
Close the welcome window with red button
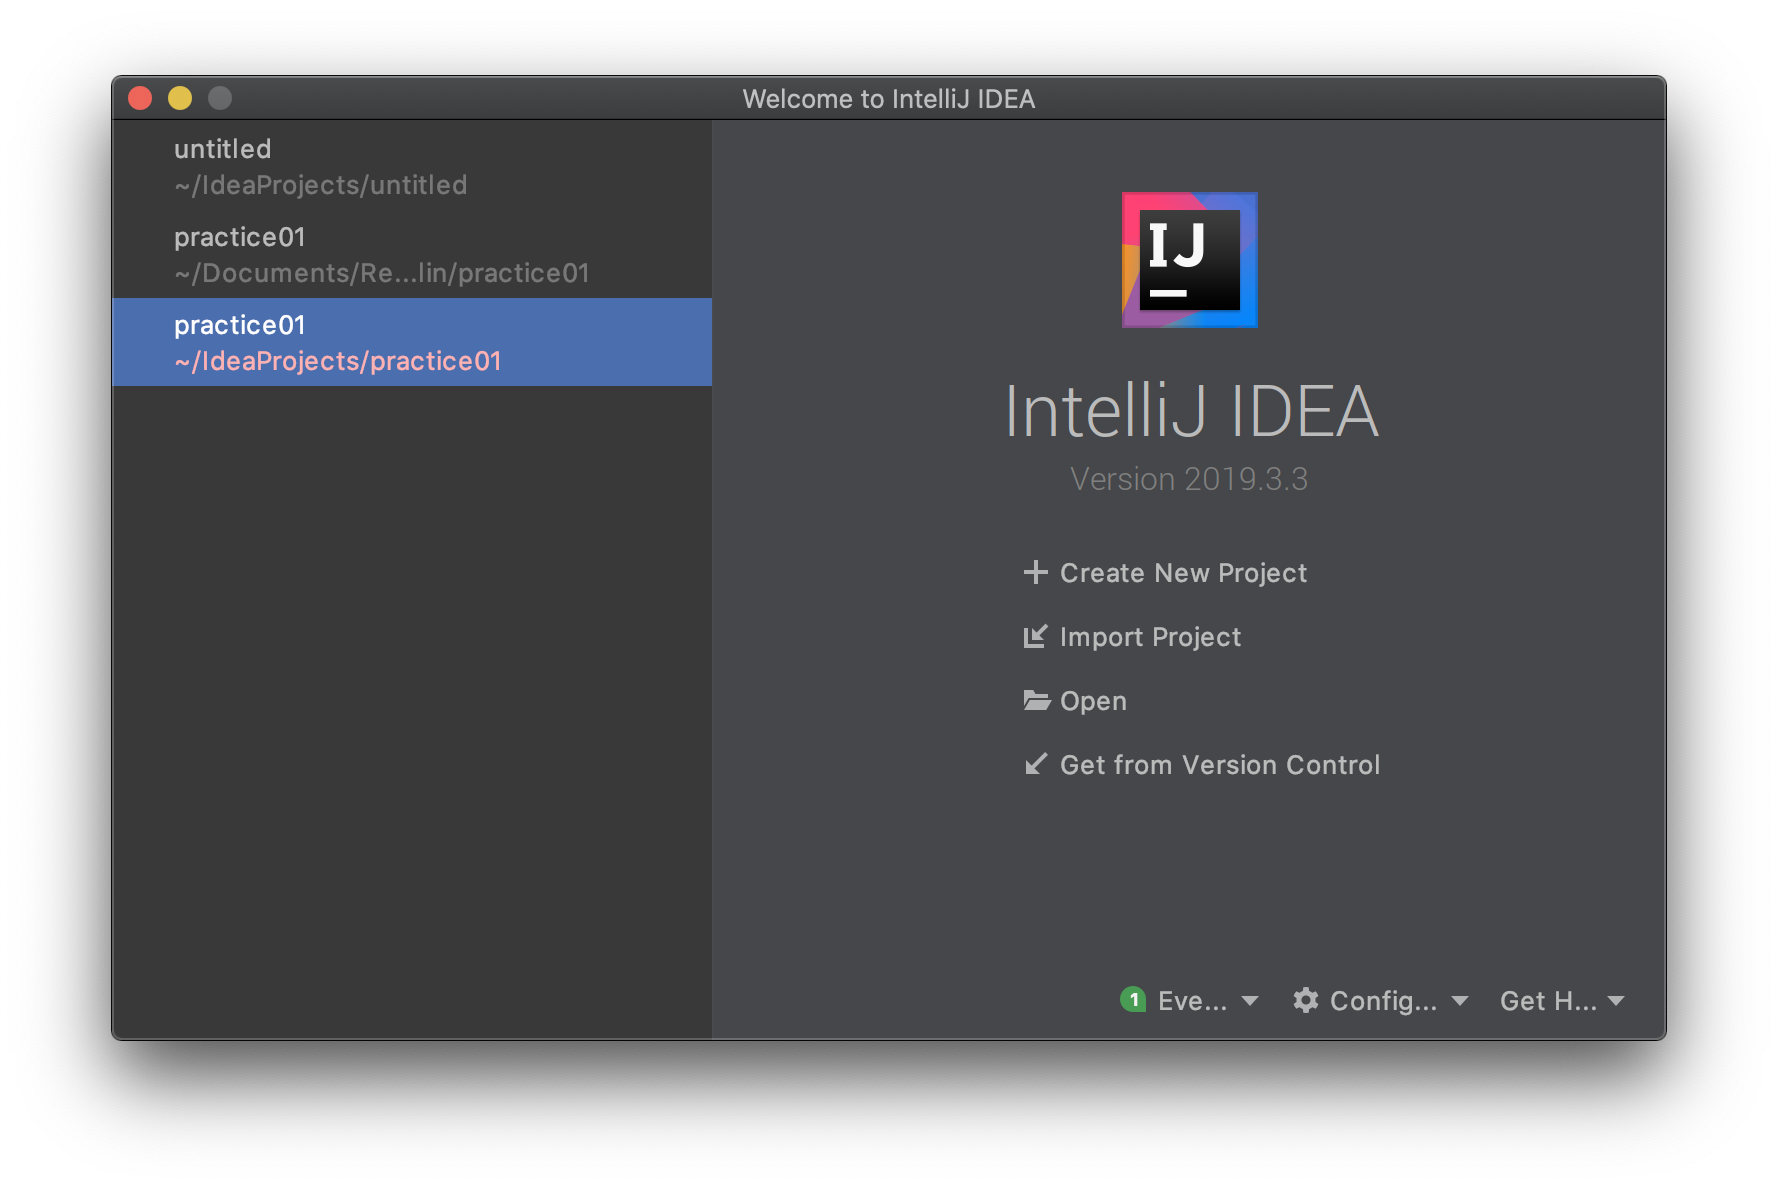pos(140,98)
